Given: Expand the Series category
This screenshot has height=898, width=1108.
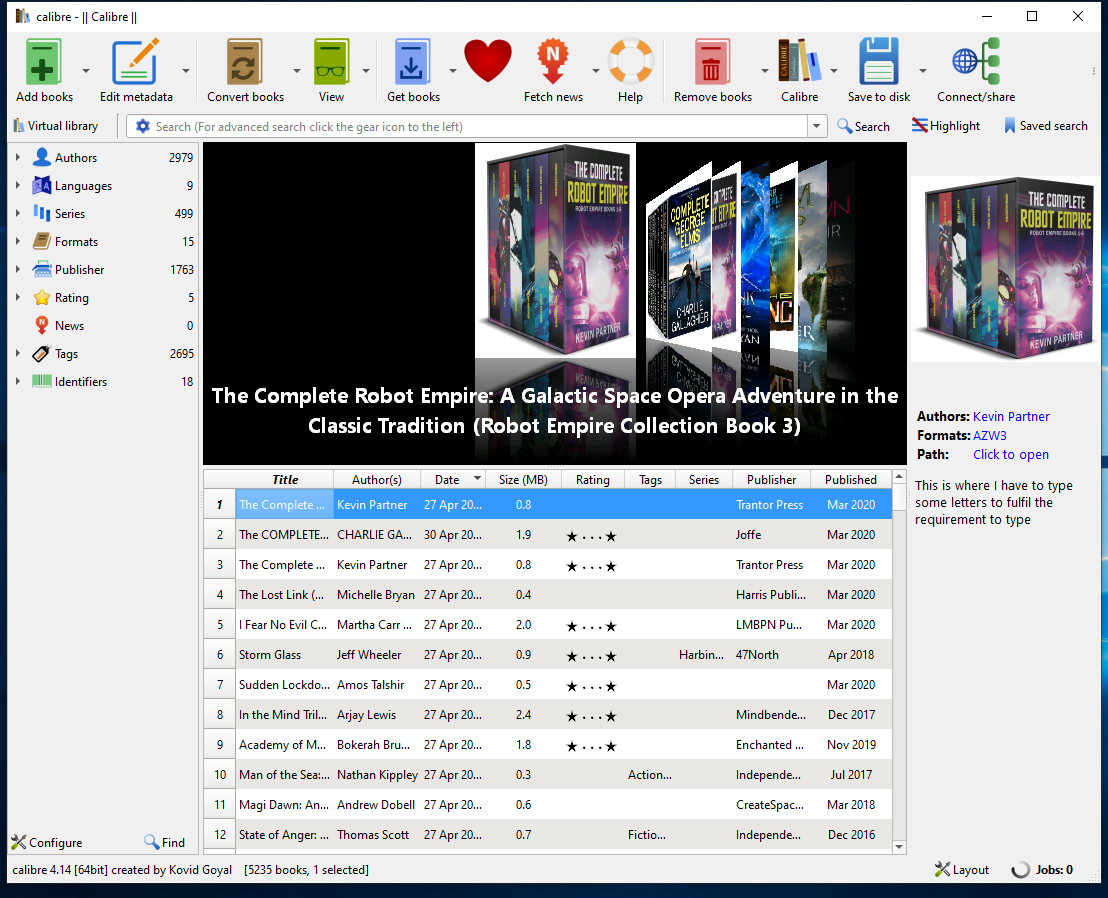Looking at the screenshot, I should 18,213.
